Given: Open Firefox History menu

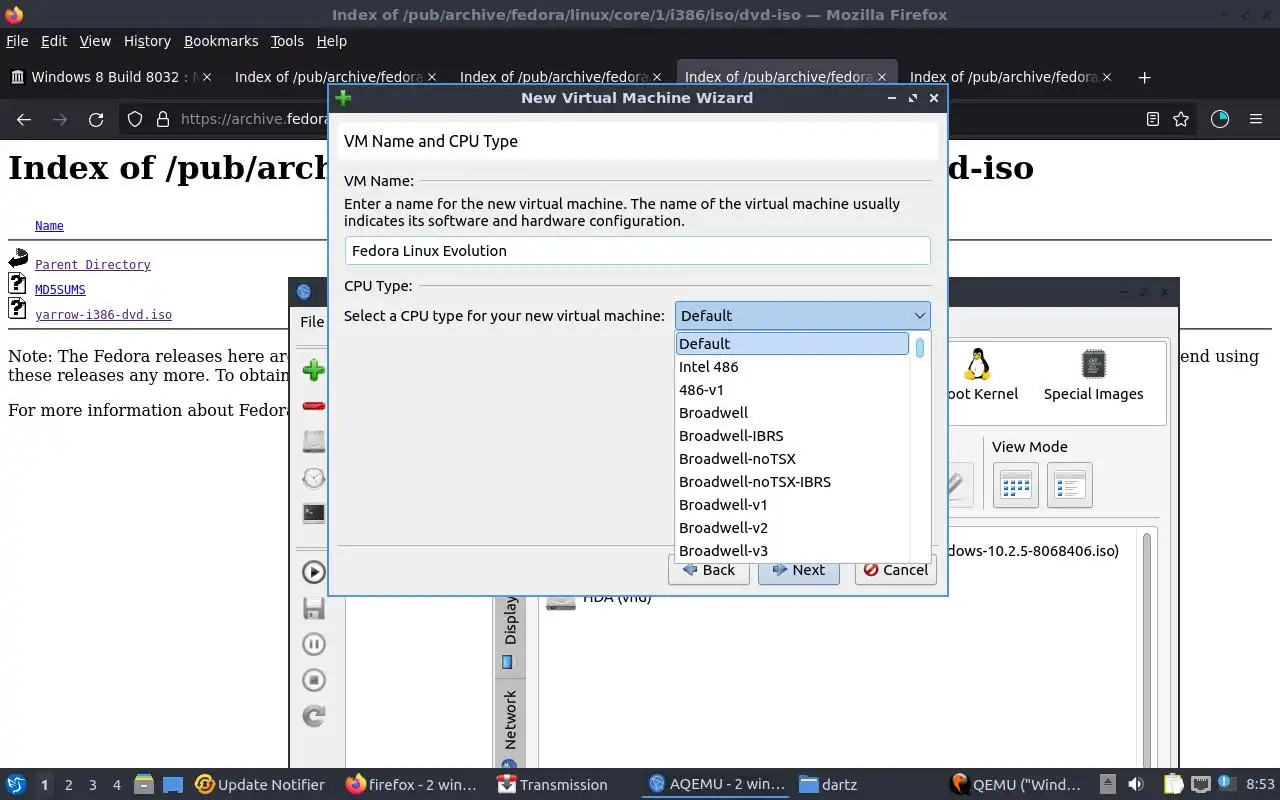Looking at the screenshot, I should (147, 41).
